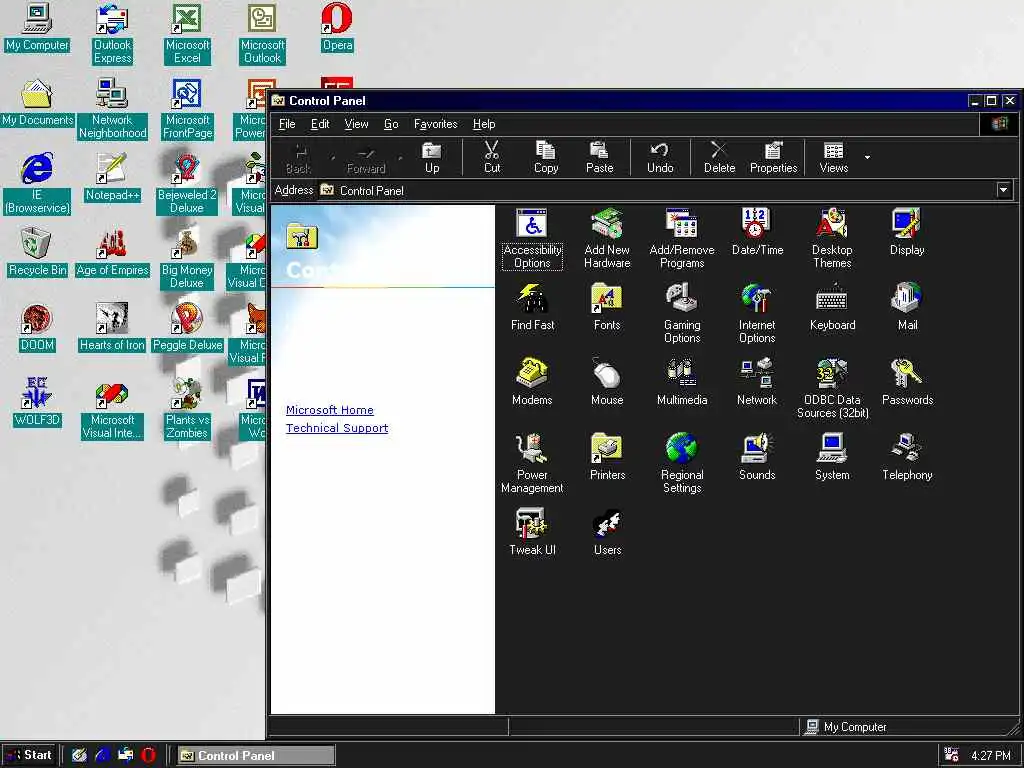Click the Delete toolbar button
This screenshot has height=768, width=1024.
click(x=719, y=157)
